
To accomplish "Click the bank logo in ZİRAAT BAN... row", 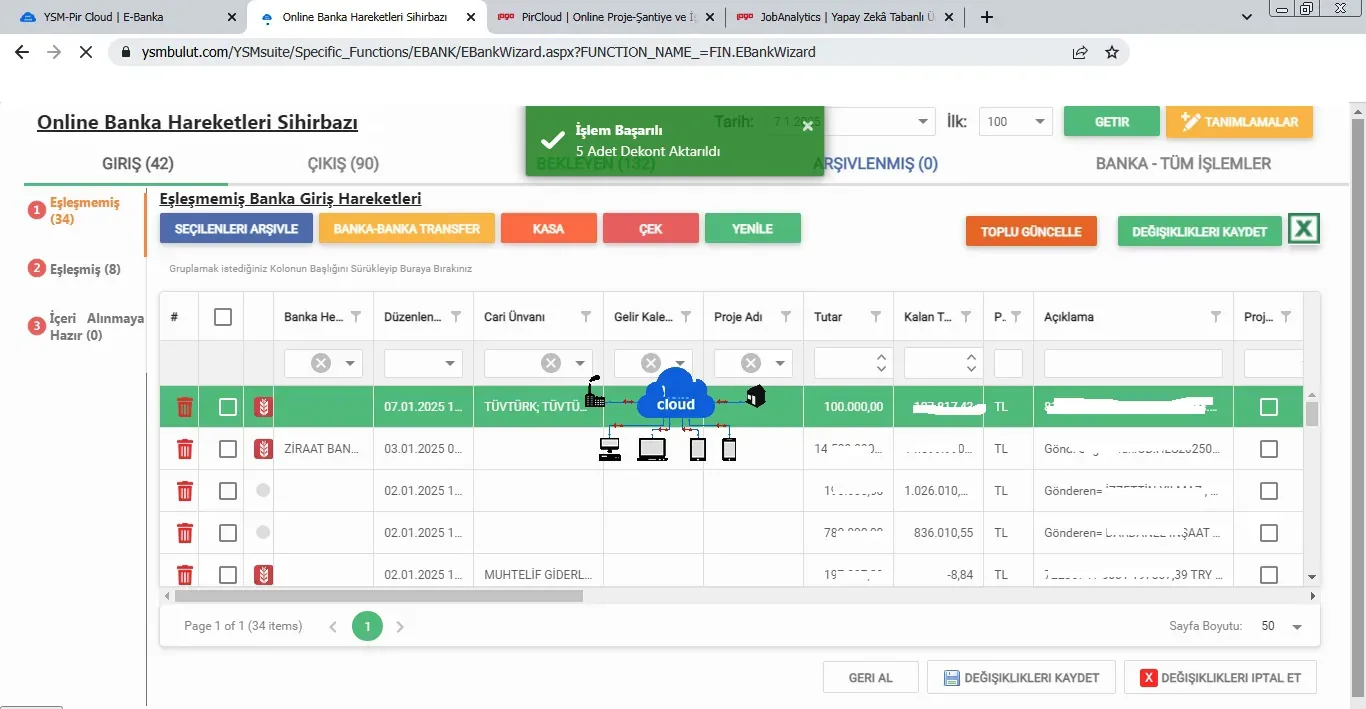I will point(263,449).
